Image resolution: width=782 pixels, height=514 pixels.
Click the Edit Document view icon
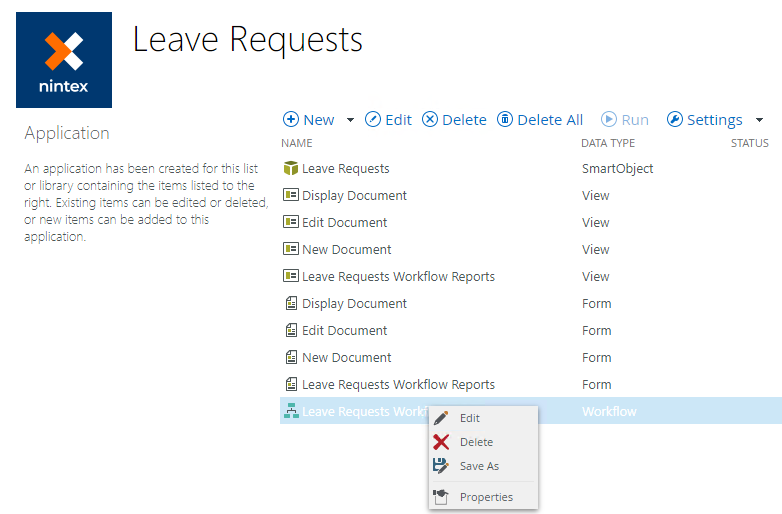(291, 221)
